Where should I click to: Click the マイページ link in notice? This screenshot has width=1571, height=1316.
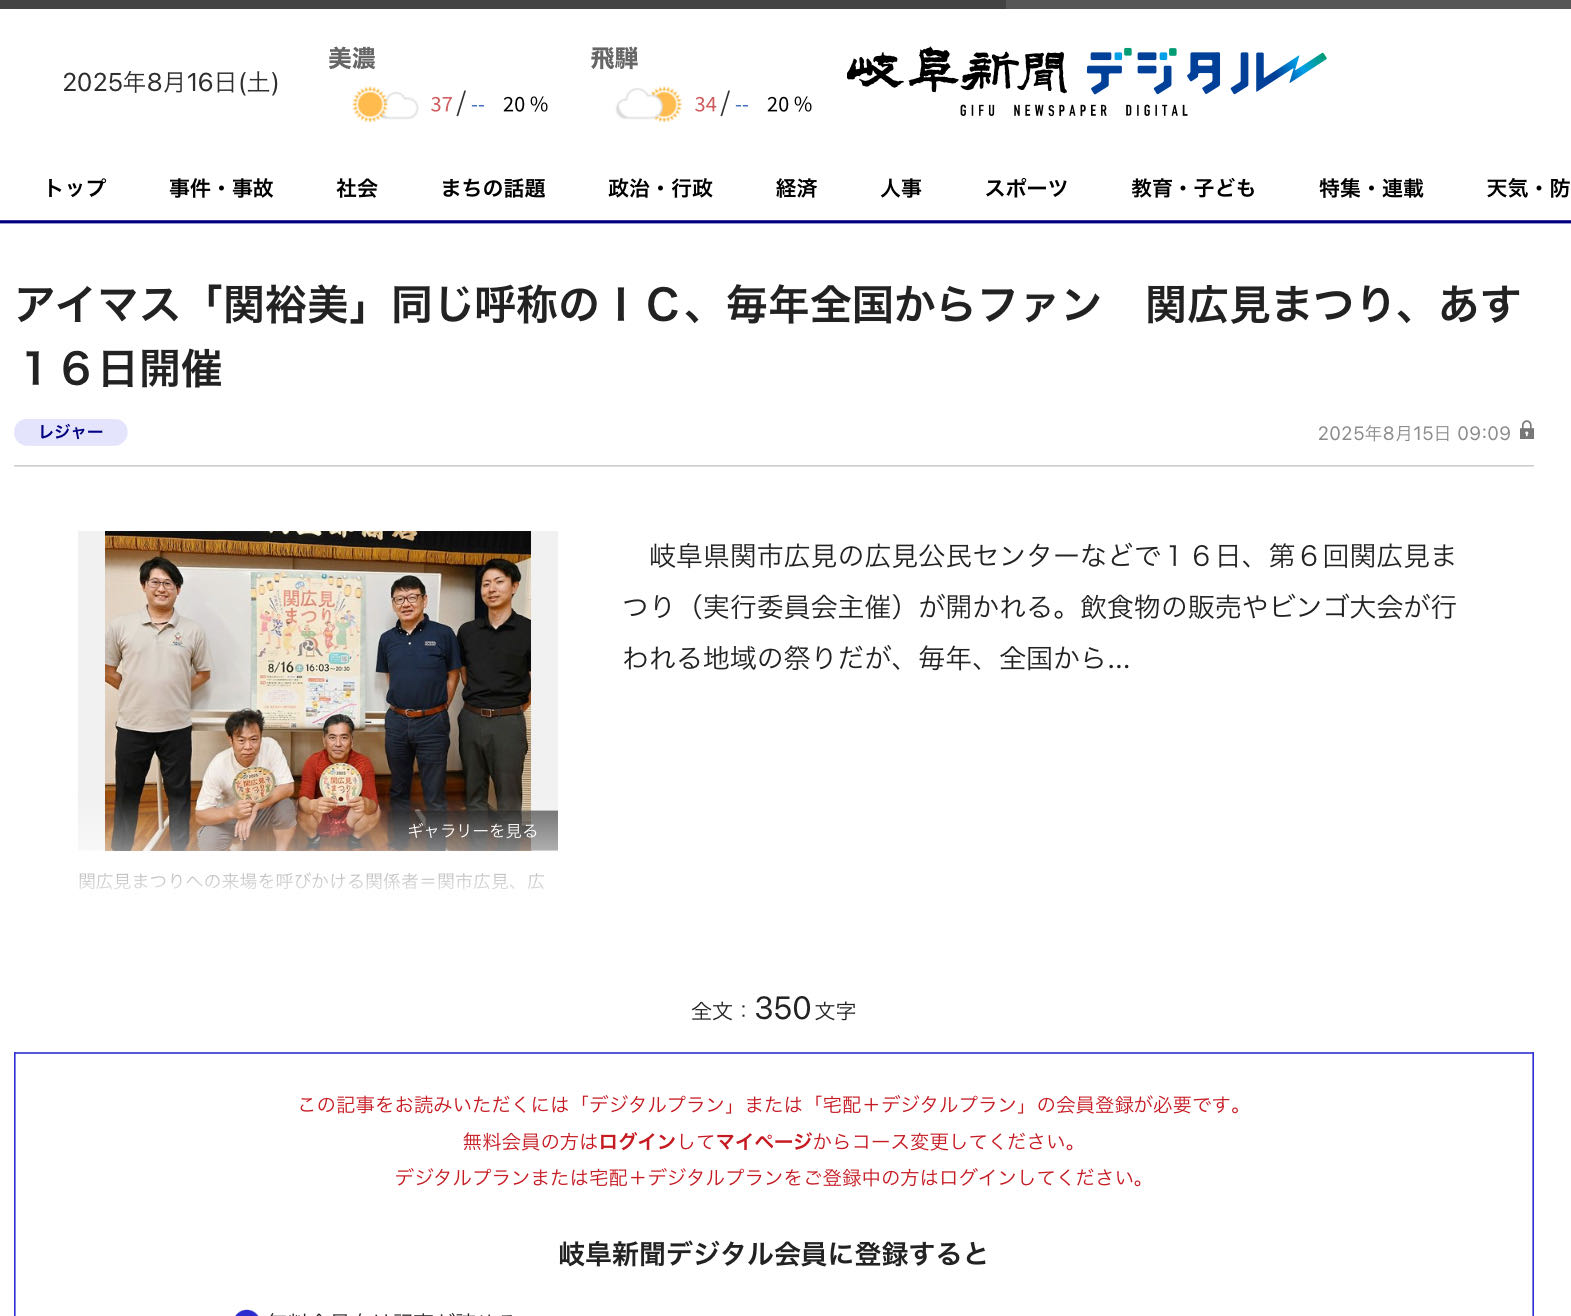[x=764, y=1141]
